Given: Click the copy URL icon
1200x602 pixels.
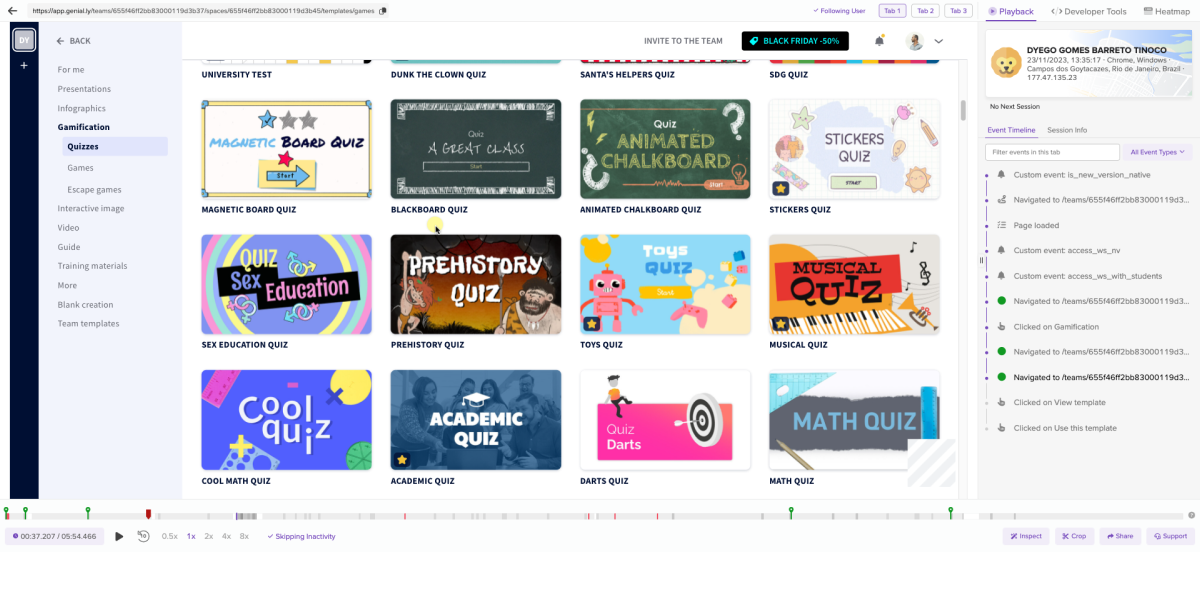Looking at the screenshot, I should point(384,11).
